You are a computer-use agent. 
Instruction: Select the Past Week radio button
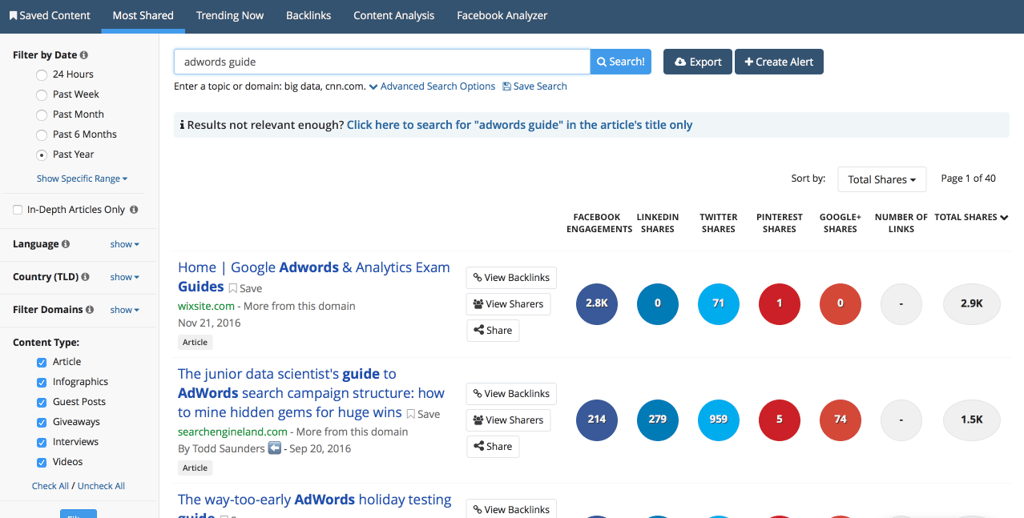coord(42,95)
